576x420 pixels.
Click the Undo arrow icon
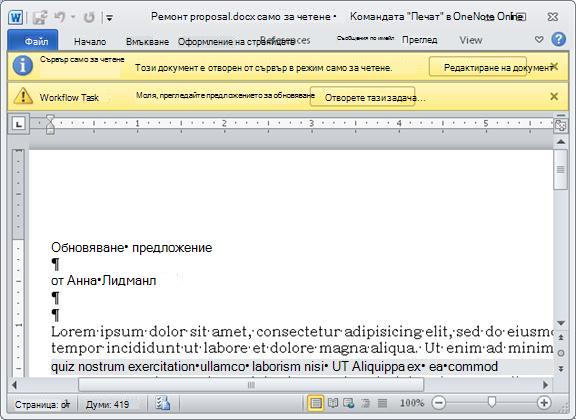[x=60, y=17]
